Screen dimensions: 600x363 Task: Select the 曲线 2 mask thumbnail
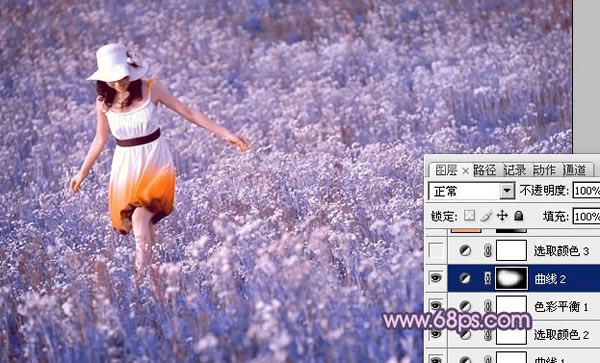[512, 278]
